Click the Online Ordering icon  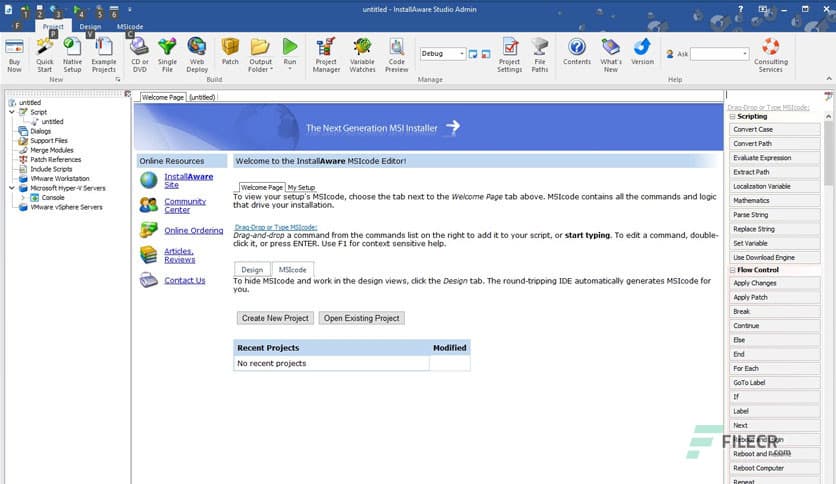(149, 230)
